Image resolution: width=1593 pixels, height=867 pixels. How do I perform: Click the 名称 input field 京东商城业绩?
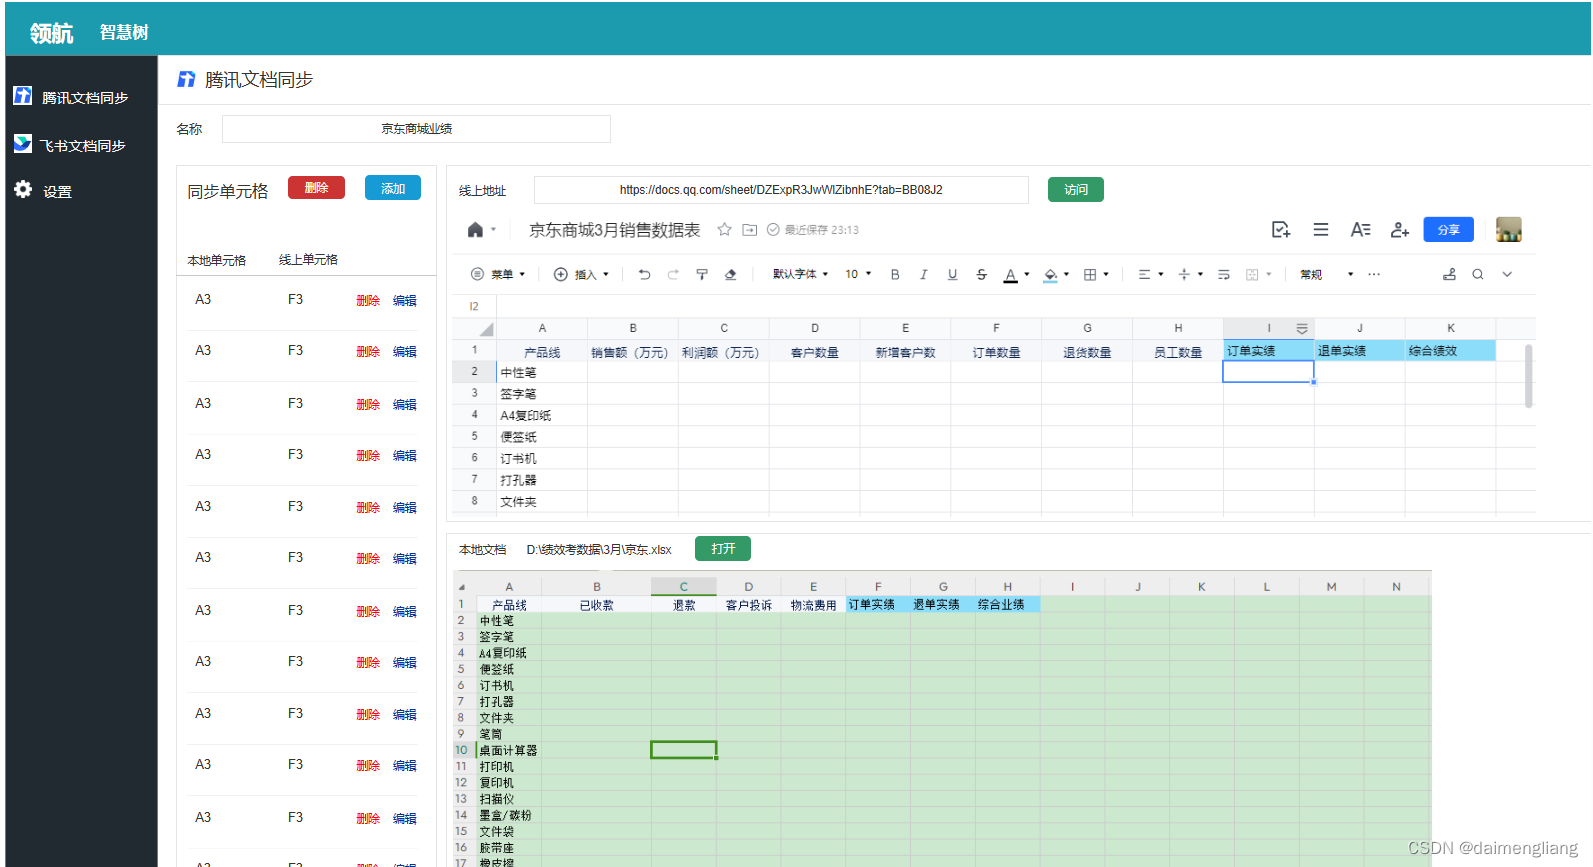coord(416,129)
